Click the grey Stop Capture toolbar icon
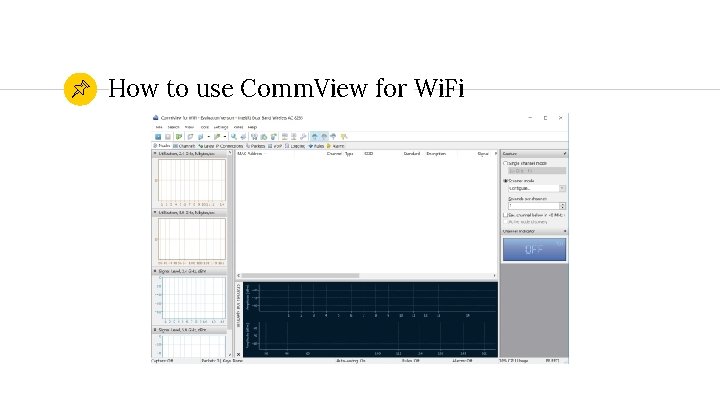The image size is (720, 405). tap(168, 137)
